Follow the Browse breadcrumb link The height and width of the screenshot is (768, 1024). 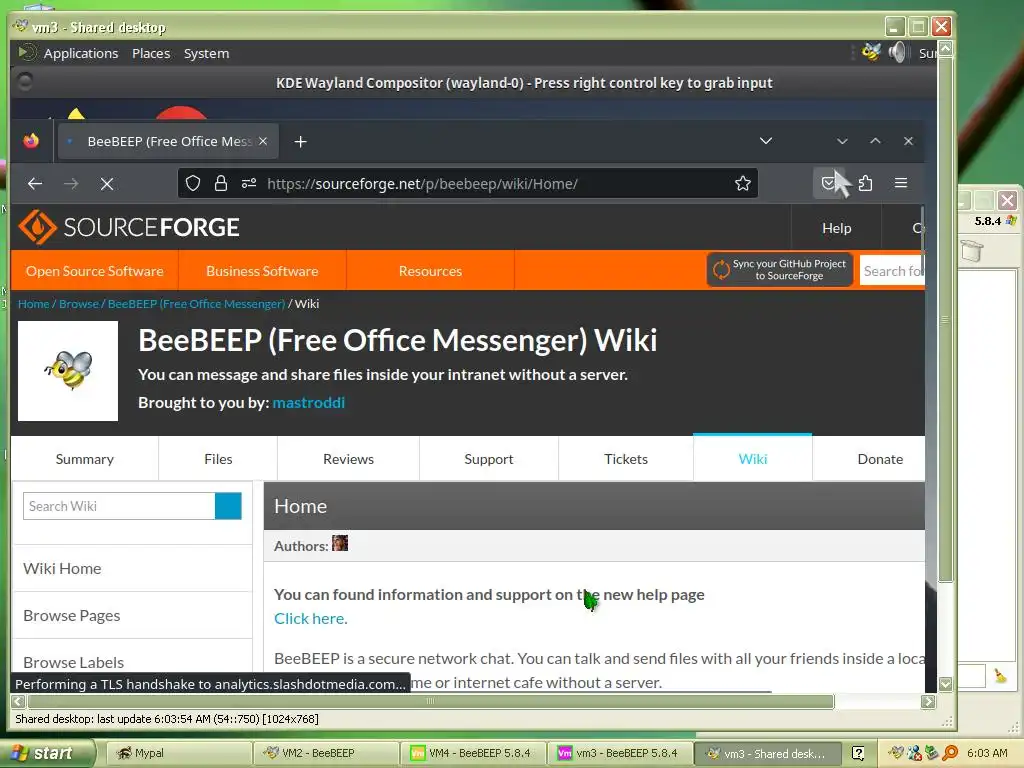[x=78, y=304]
